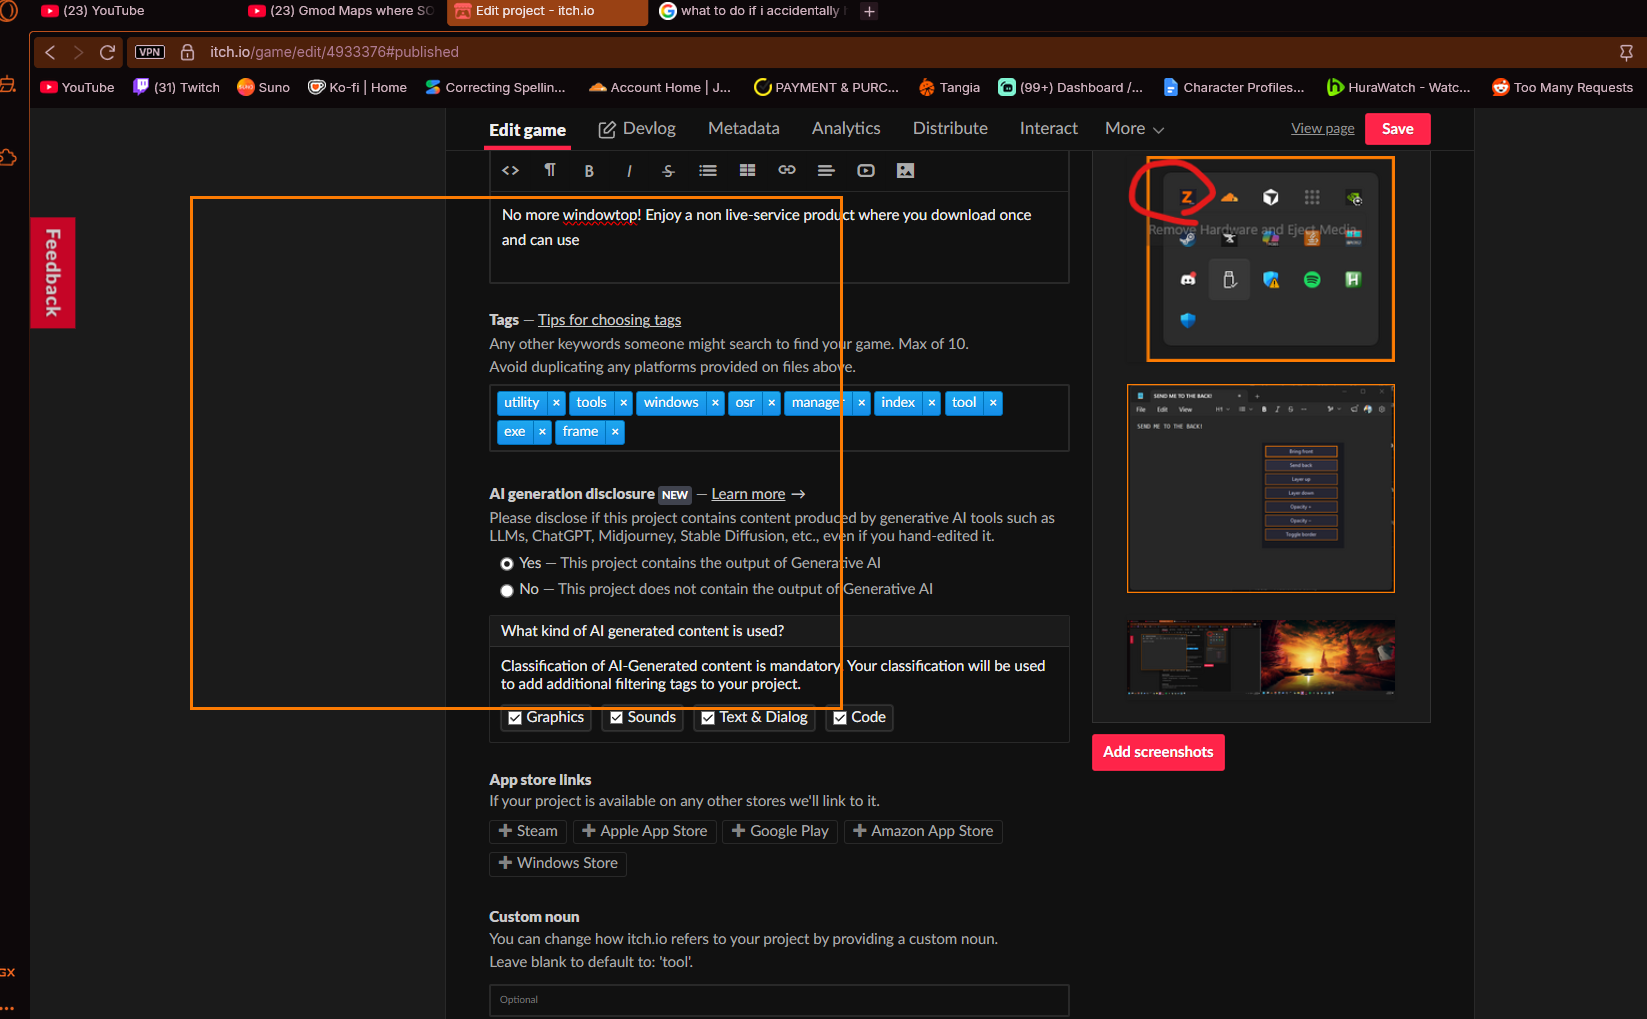1647x1019 pixels.
Task: Focus the Custom noun input field
Action: tap(779, 1000)
